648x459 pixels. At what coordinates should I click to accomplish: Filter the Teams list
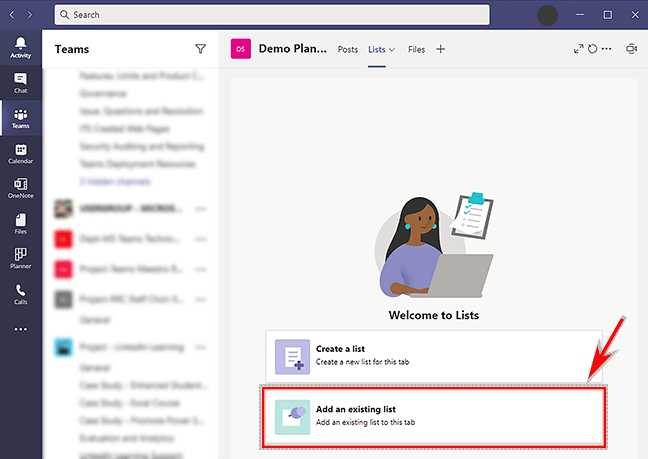point(200,48)
